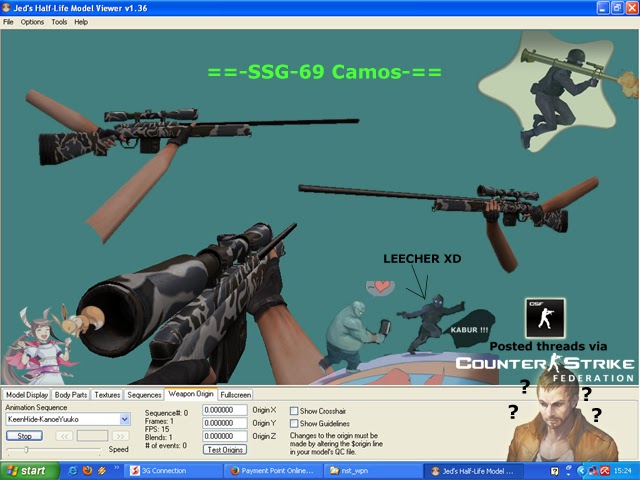Switch to the Sequences tab
The height and width of the screenshot is (480, 640).
click(144, 395)
